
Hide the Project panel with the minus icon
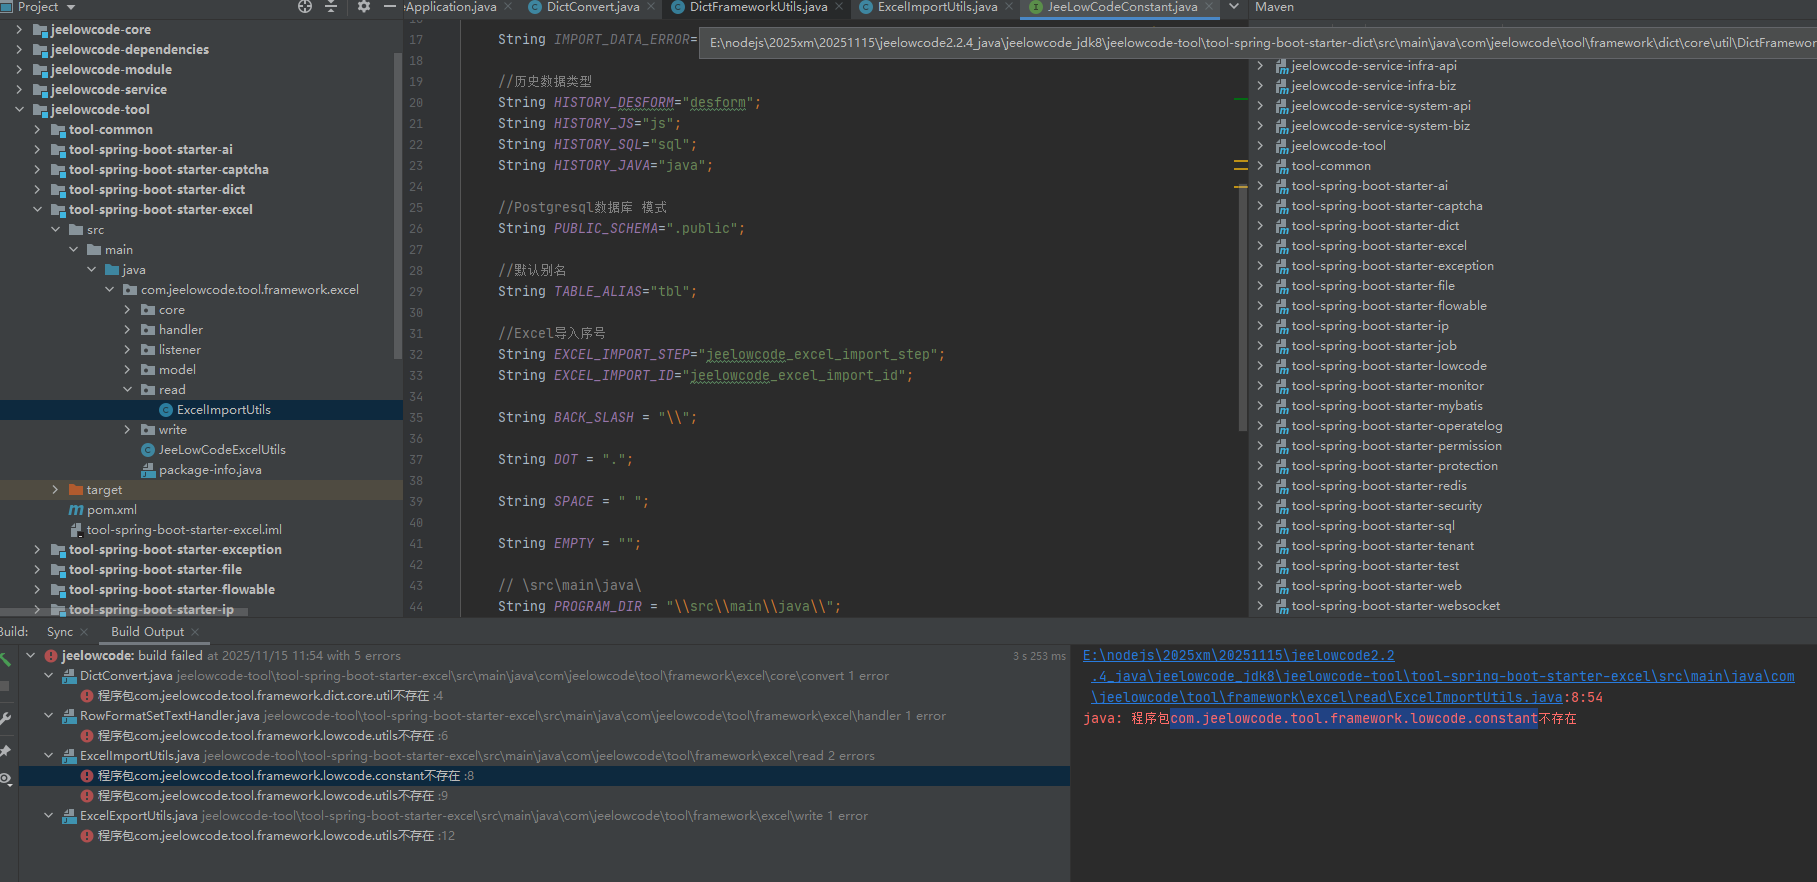pos(390,7)
